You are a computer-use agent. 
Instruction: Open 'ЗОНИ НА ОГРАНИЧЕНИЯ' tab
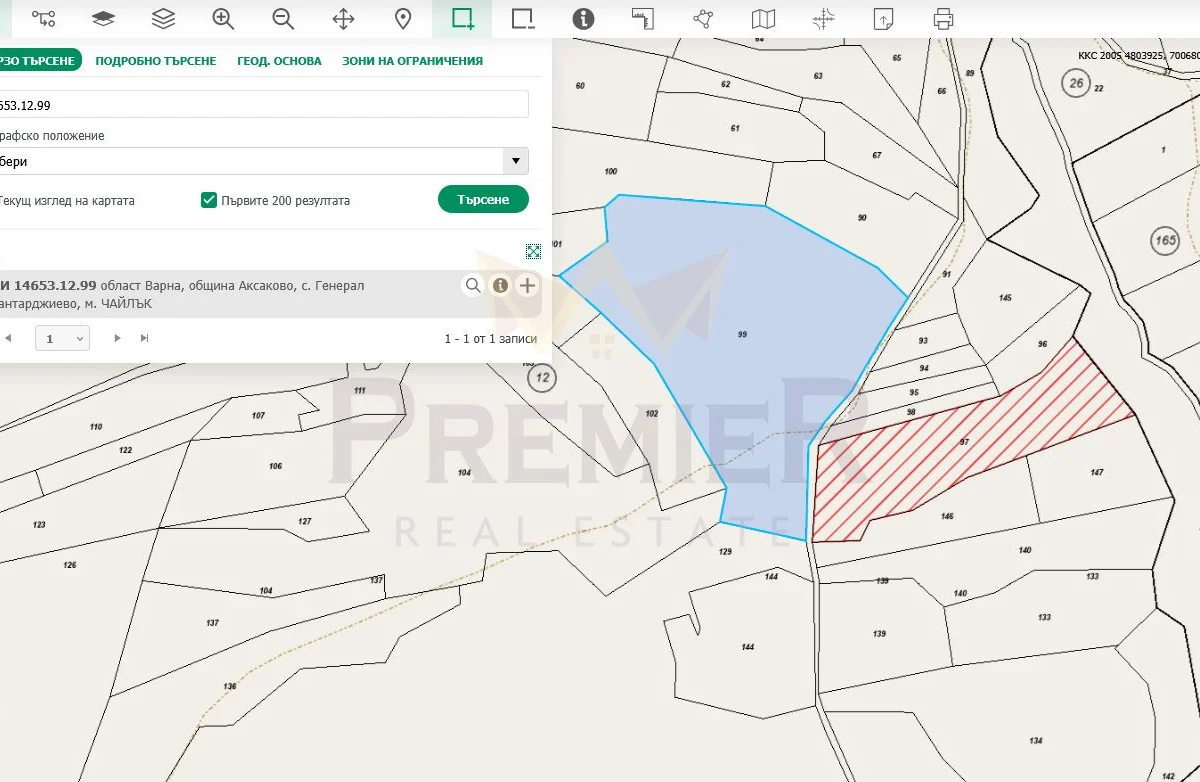tap(412, 61)
